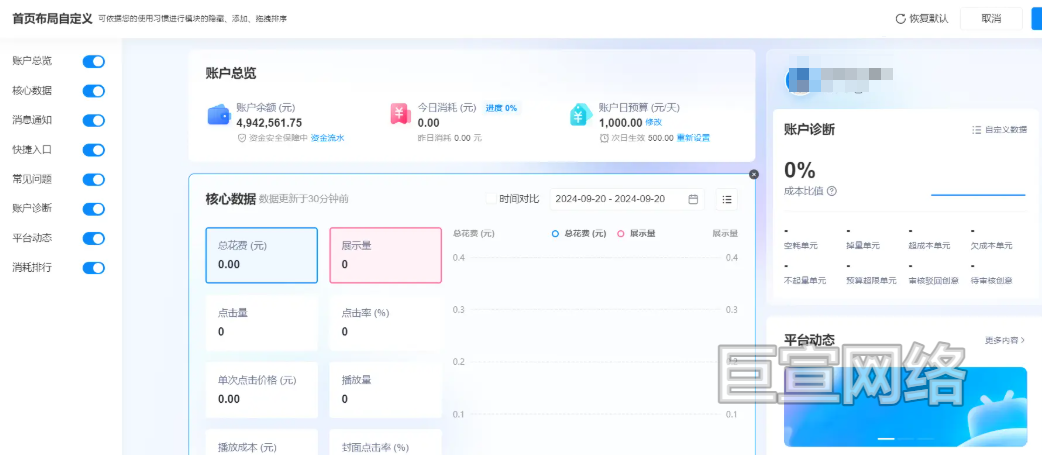Select the 点击率 (%) metric card
This screenshot has height=455, width=1042.
pos(385,323)
